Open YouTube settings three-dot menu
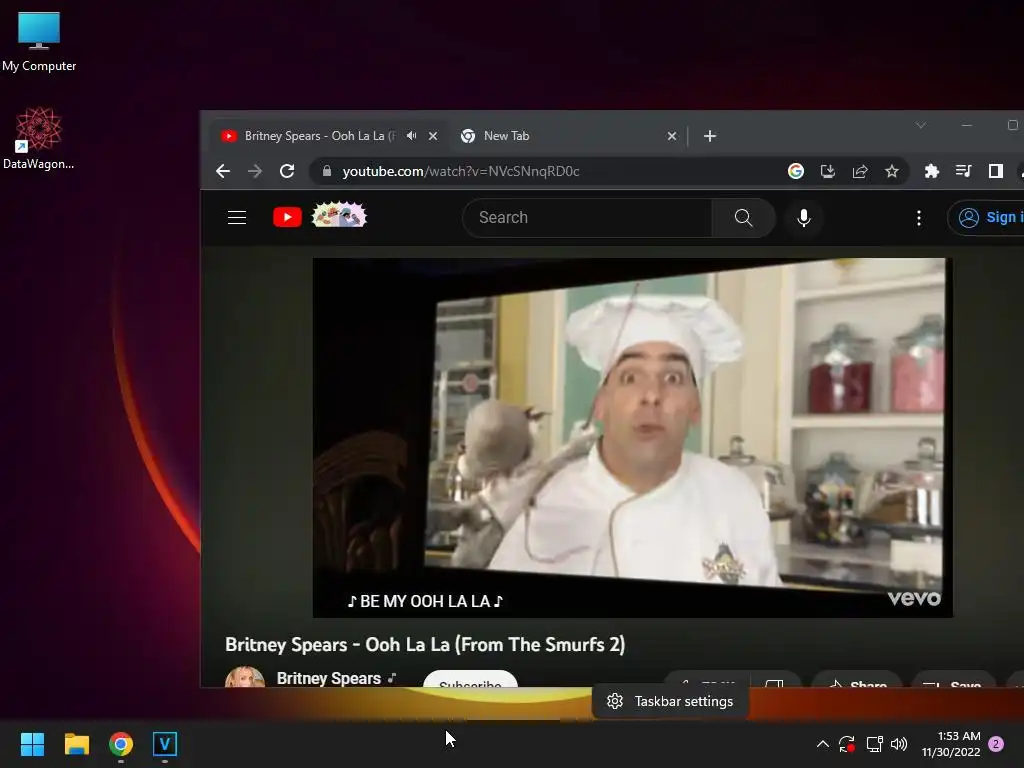Viewport: 1024px width, 768px height. [x=919, y=217]
